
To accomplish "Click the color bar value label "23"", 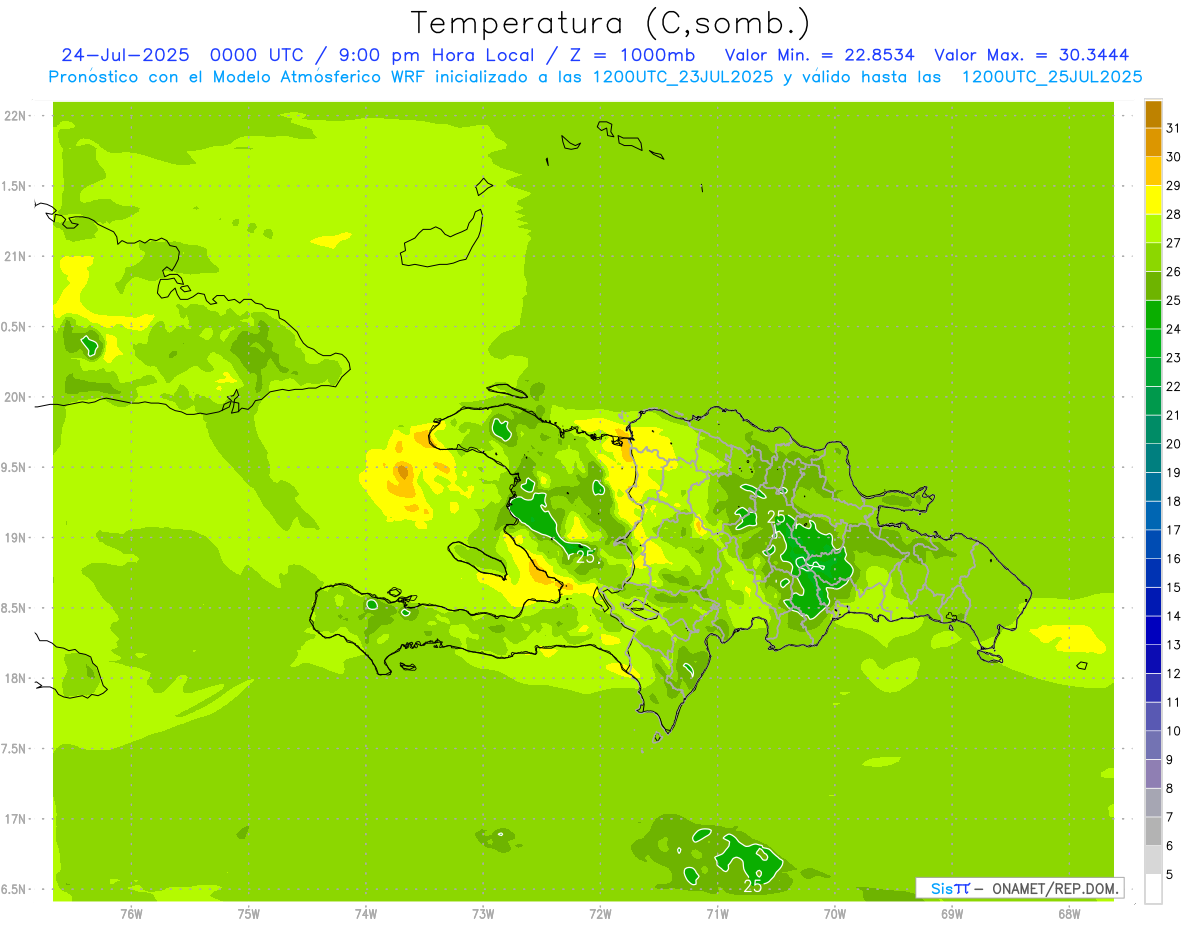I will [x=1174, y=358].
